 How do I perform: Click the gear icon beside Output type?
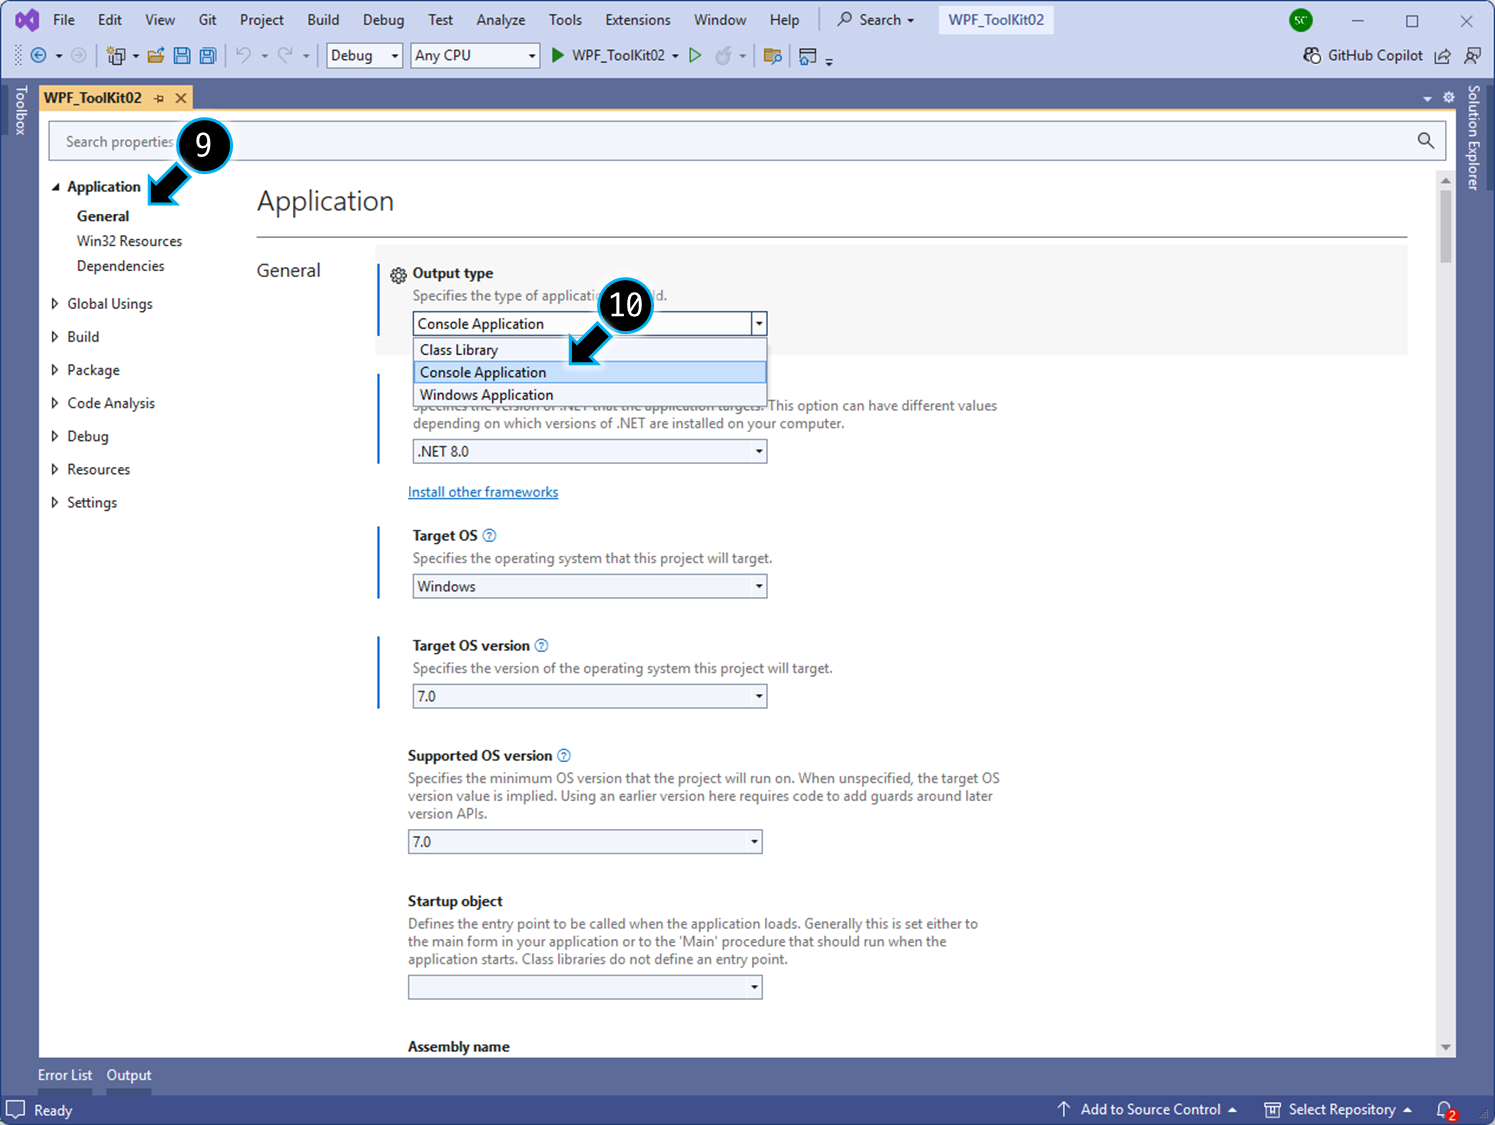(398, 275)
